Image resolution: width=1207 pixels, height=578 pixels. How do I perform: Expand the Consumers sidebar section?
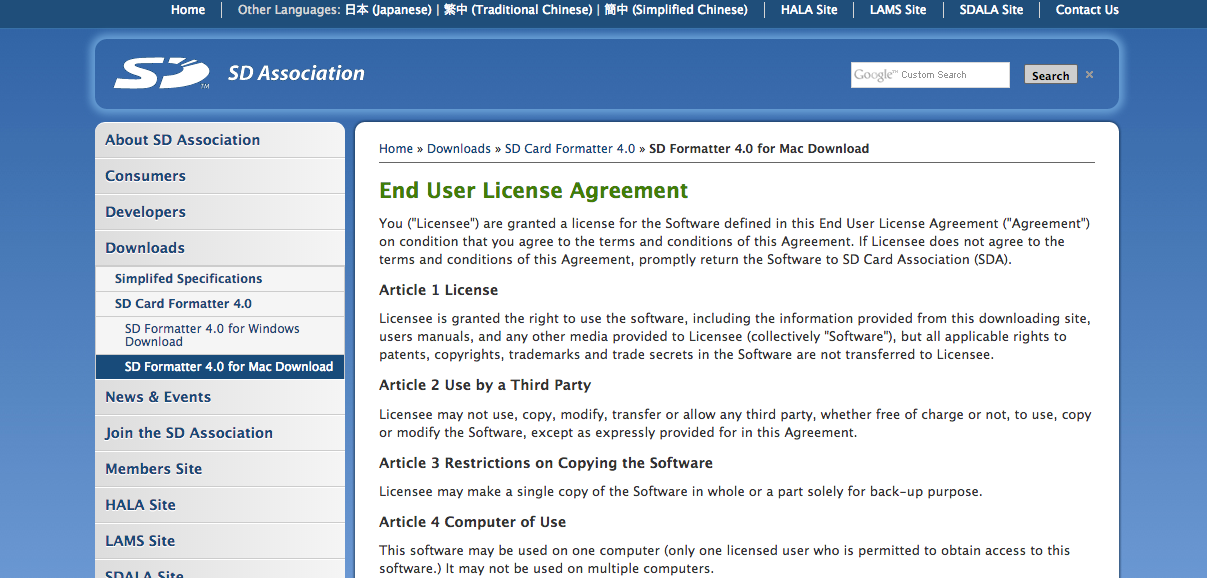pyautogui.click(x=145, y=176)
